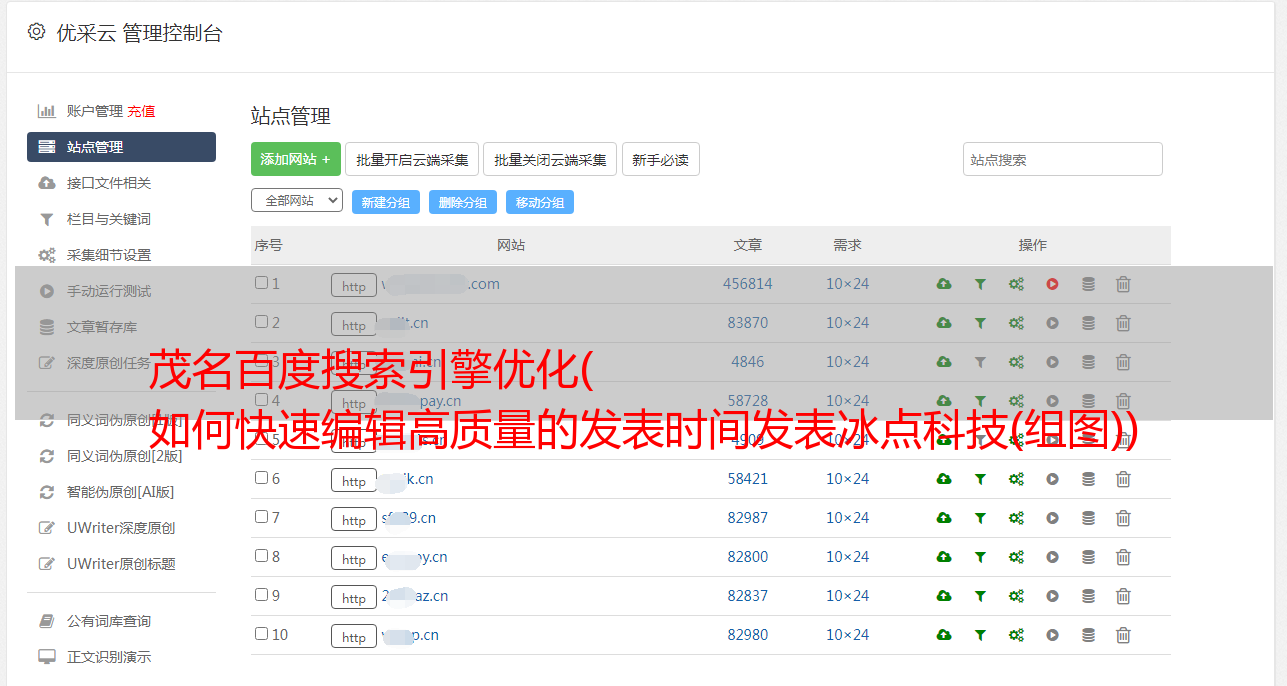The image size is (1287, 686).
Task: Open article count 456814
Action: (x=748, y=284)
